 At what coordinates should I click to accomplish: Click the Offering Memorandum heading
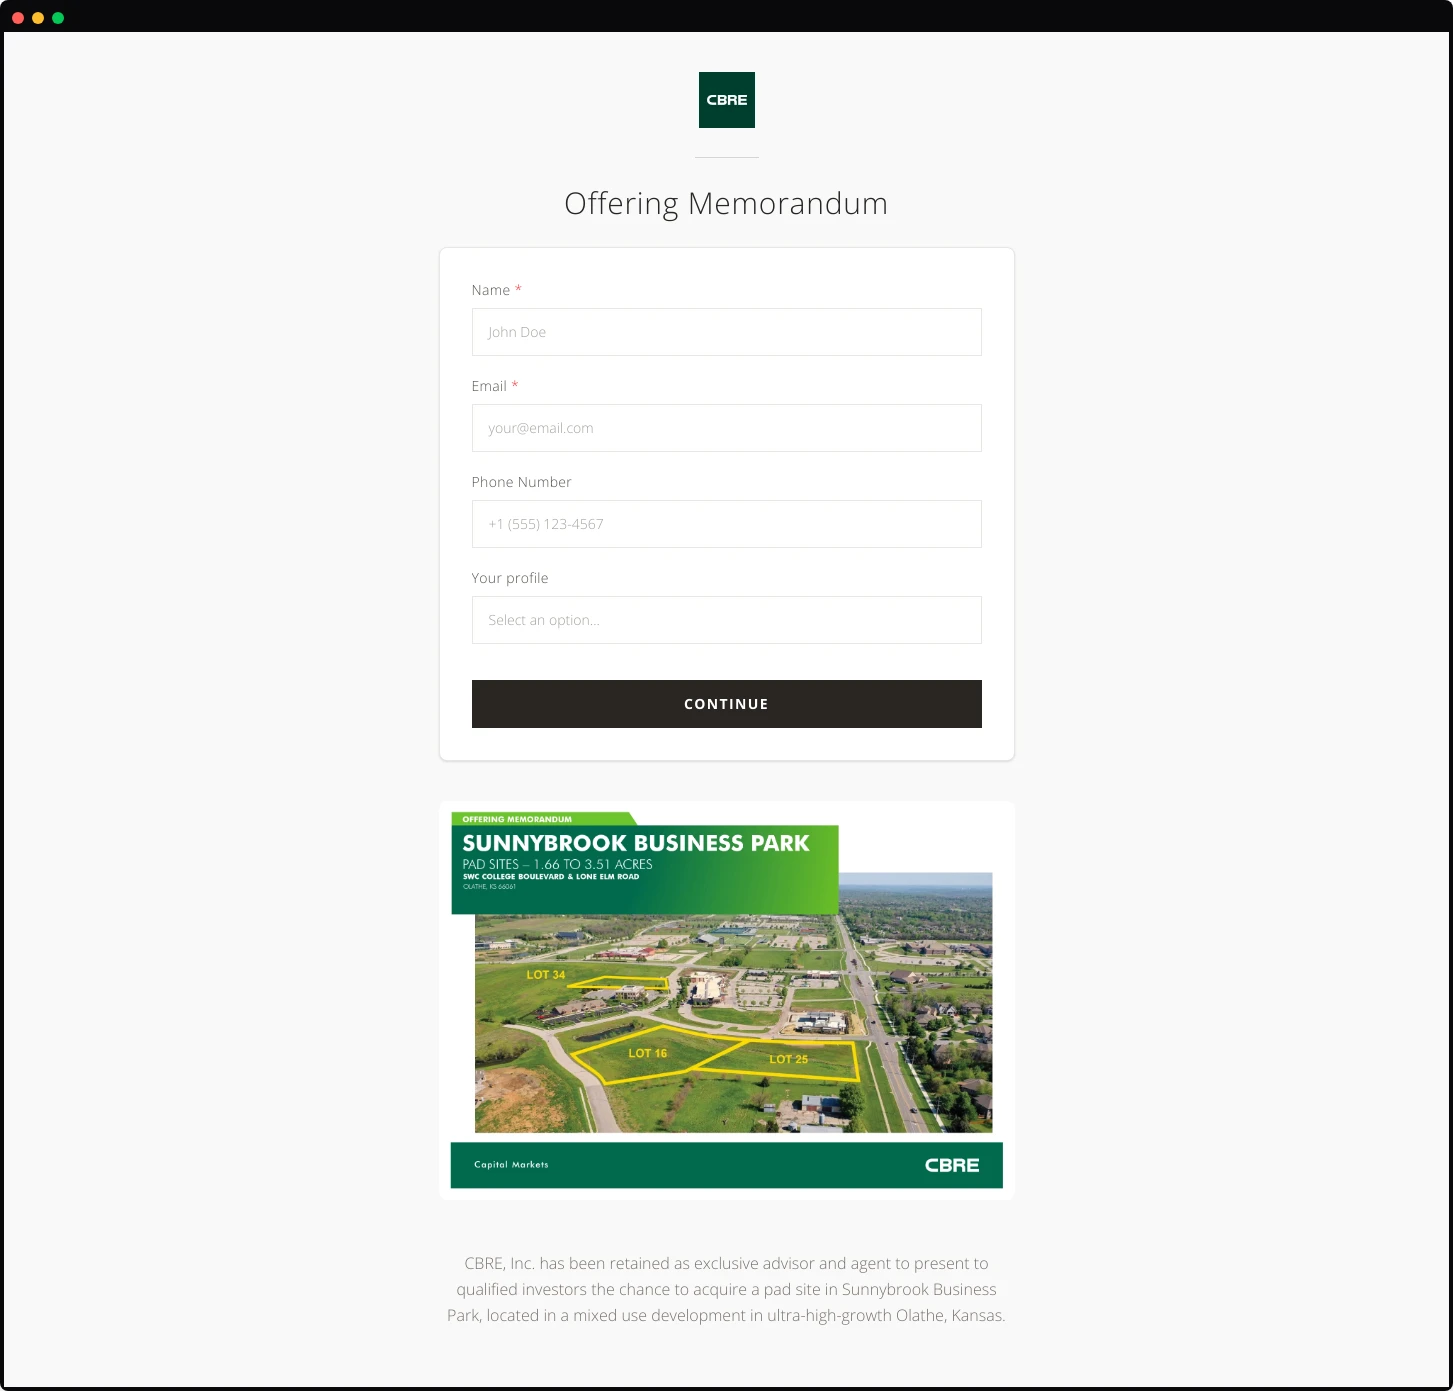(726, 203)
